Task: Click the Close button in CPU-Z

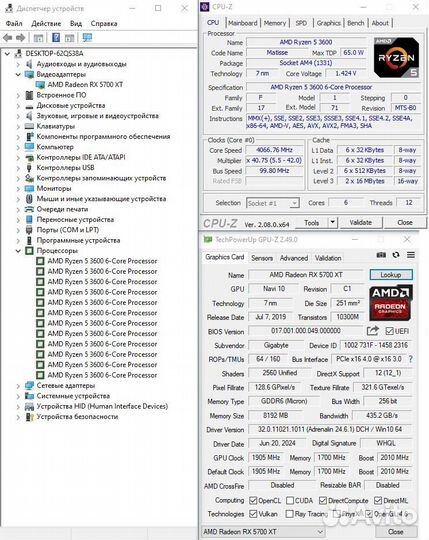Action: pyautogui.click(x=405, y=222)
